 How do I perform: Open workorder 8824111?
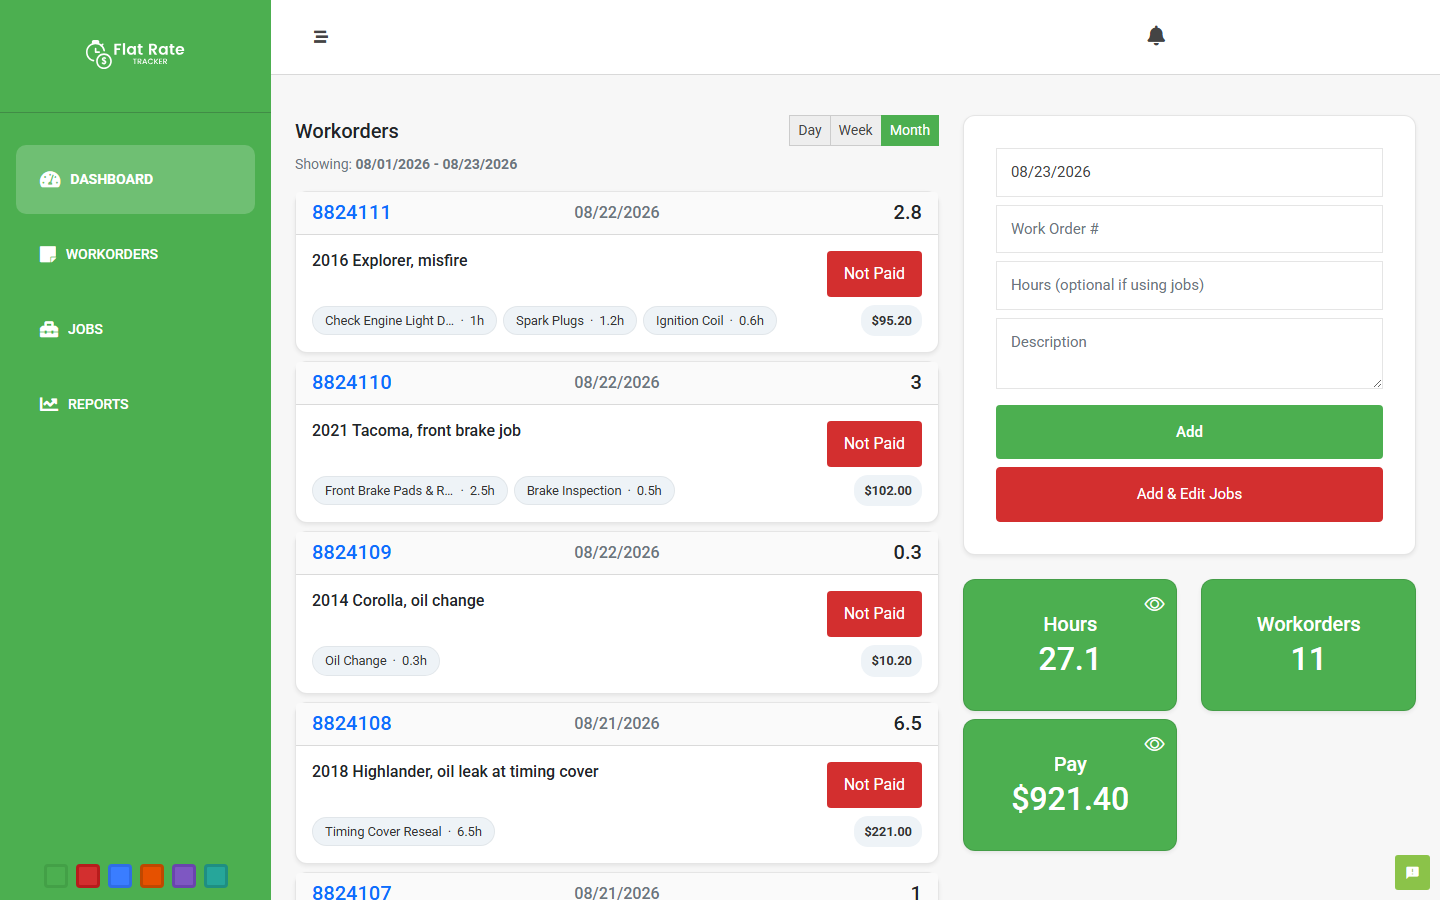(x=351, y=212)
